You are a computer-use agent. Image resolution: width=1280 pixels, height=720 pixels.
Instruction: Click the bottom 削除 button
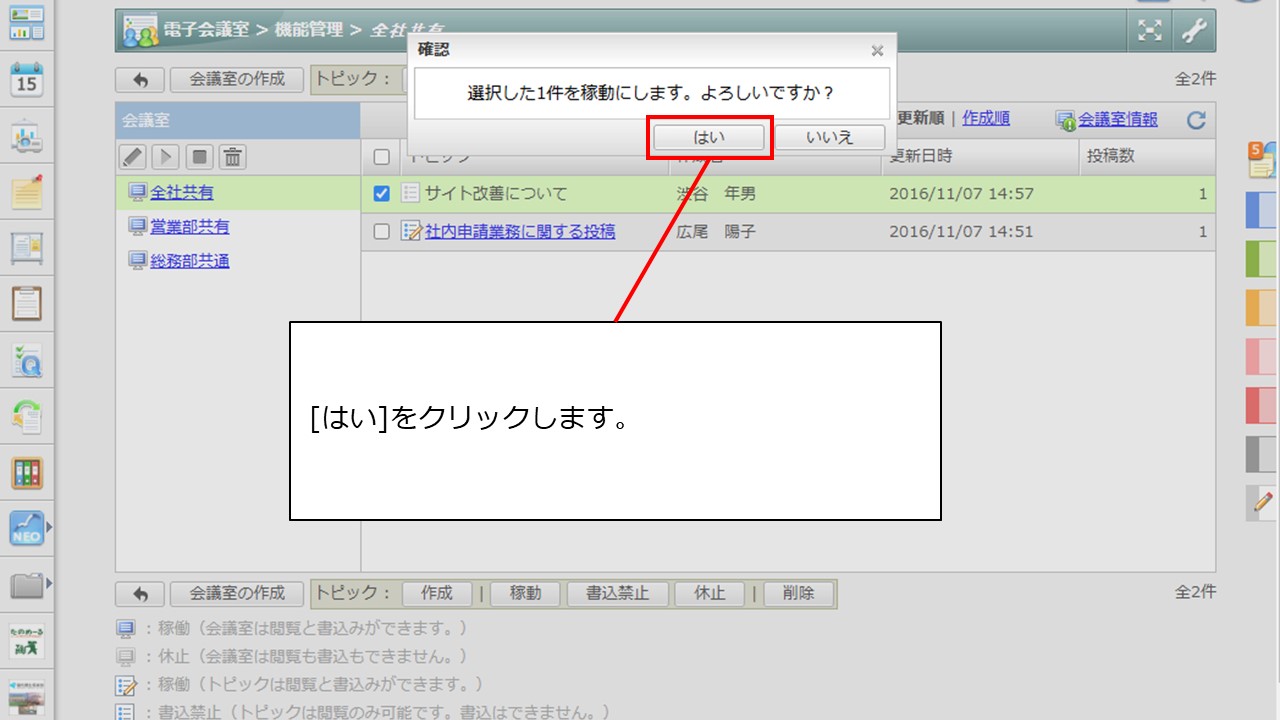click(798, 594)
